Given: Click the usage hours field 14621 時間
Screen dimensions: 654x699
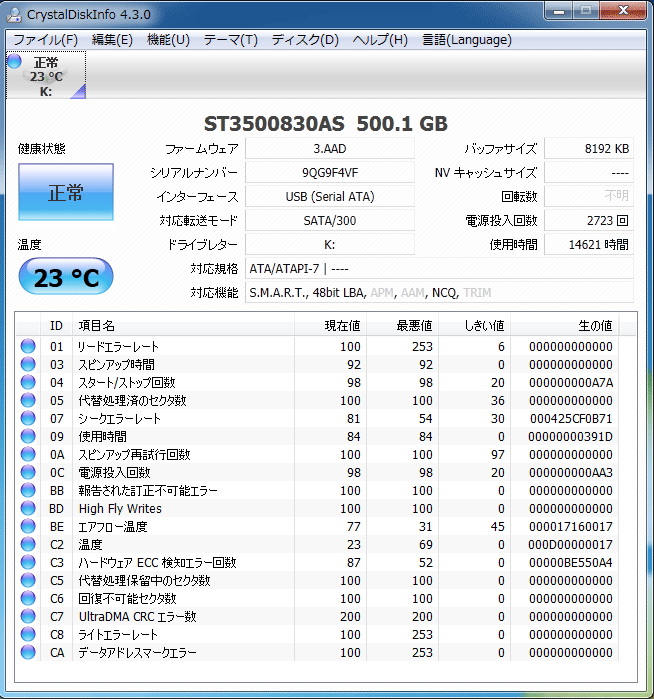Looking at the screenshot, I should [x=589, y=245].
